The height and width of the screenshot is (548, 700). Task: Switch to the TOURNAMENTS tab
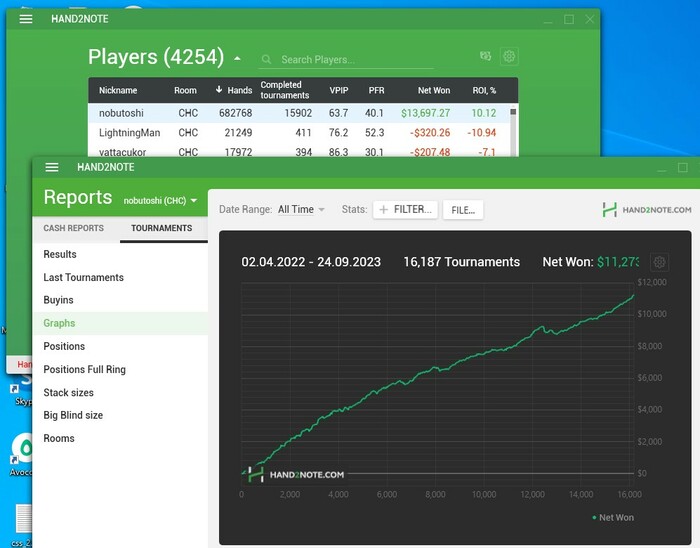pyautogui.click(x=162, y=228)
